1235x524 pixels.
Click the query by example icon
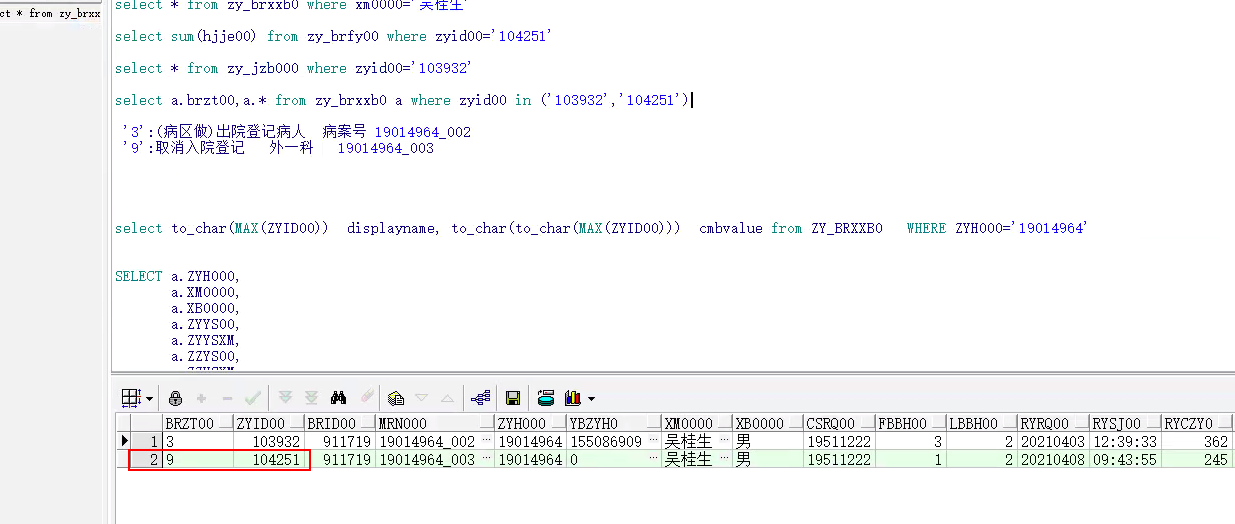tap(396, 397)
